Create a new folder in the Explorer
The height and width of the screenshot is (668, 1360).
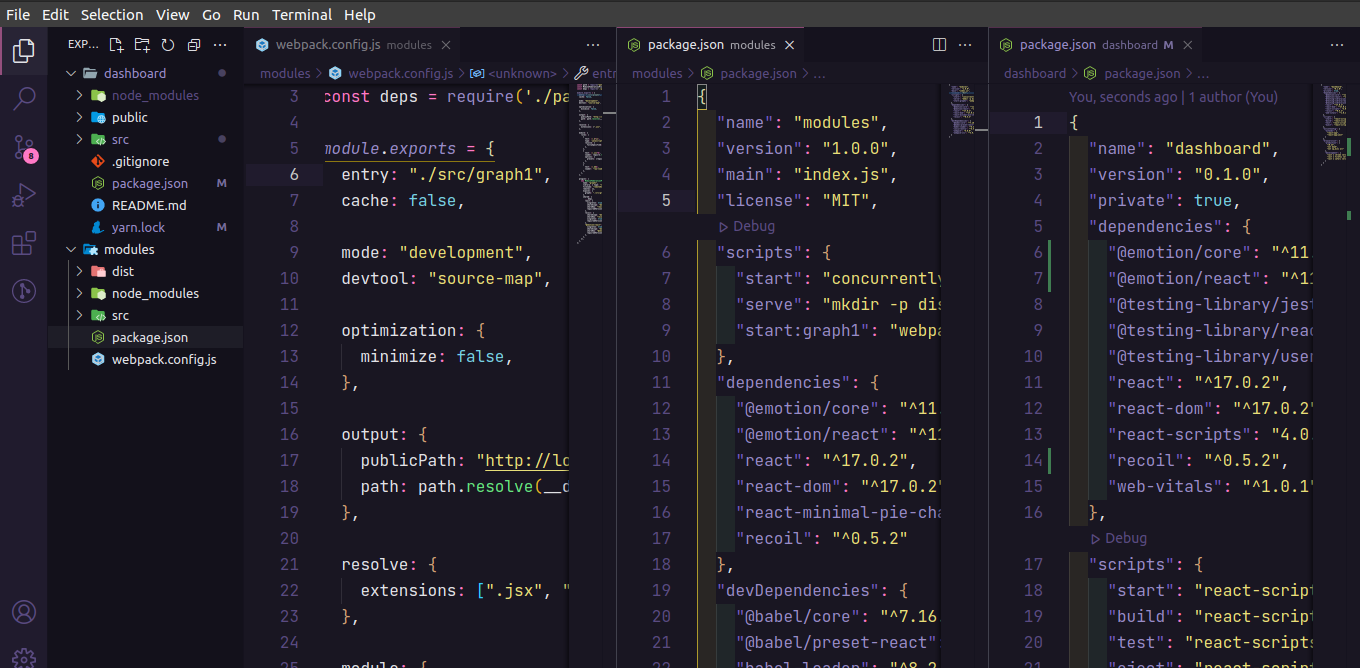[140, 44]
